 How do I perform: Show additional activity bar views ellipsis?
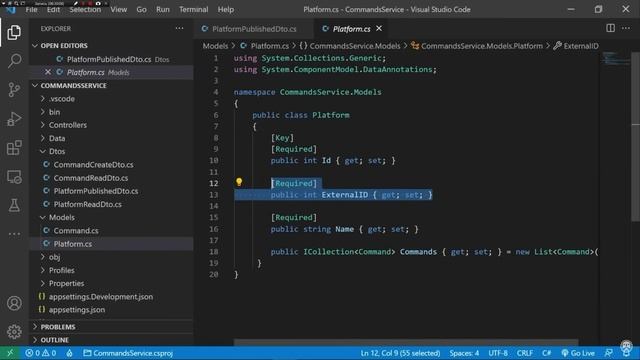point(14,234)
